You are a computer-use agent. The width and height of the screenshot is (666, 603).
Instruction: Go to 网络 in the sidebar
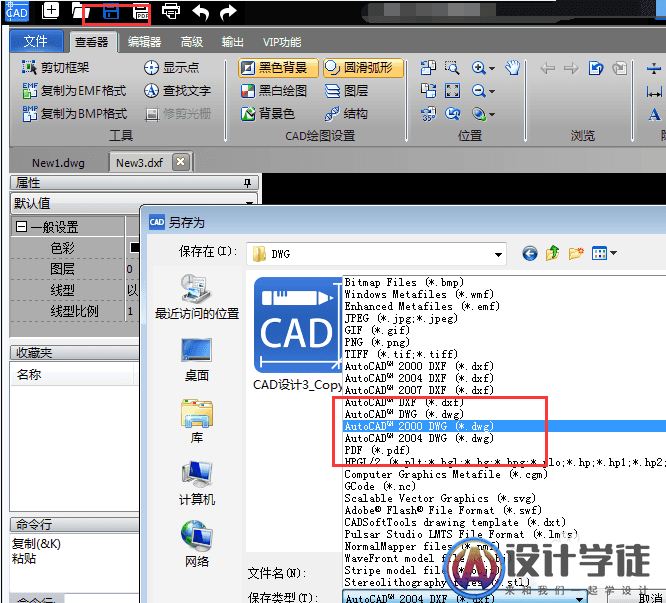click(x=197, y=545)
